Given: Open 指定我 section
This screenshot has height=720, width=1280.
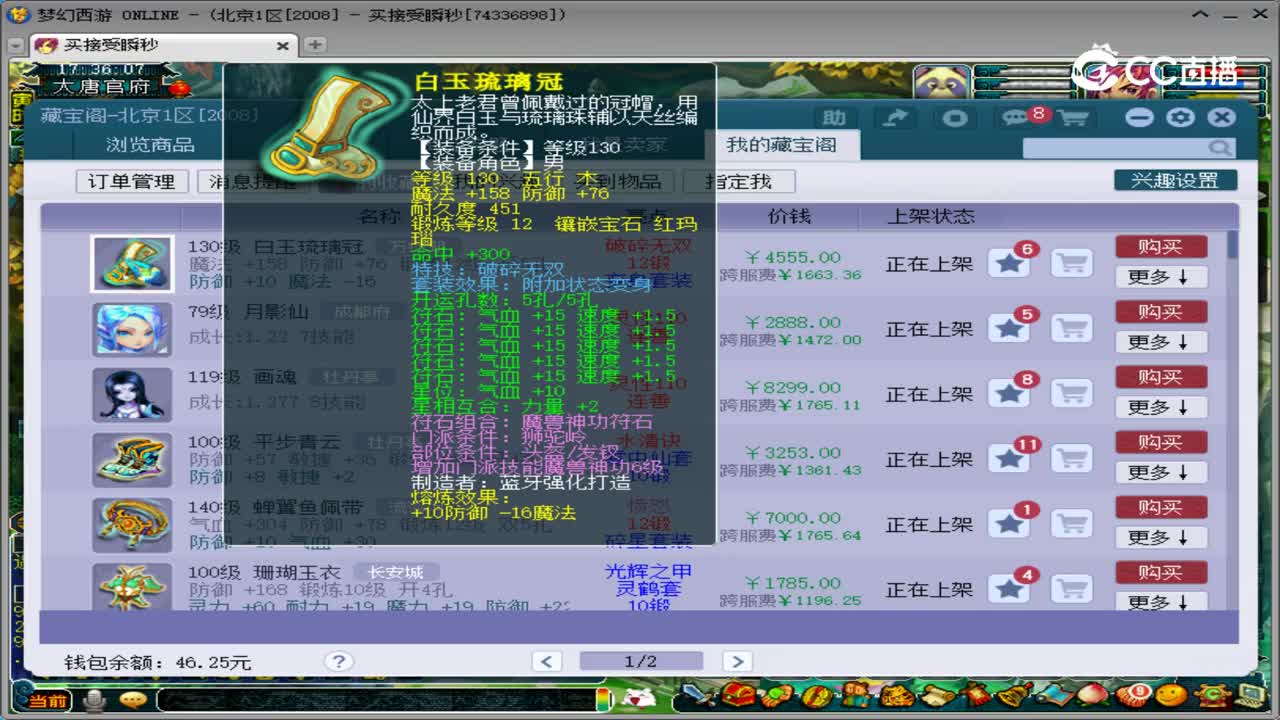Looking at the screenshot, I should [x=738, y=181].
